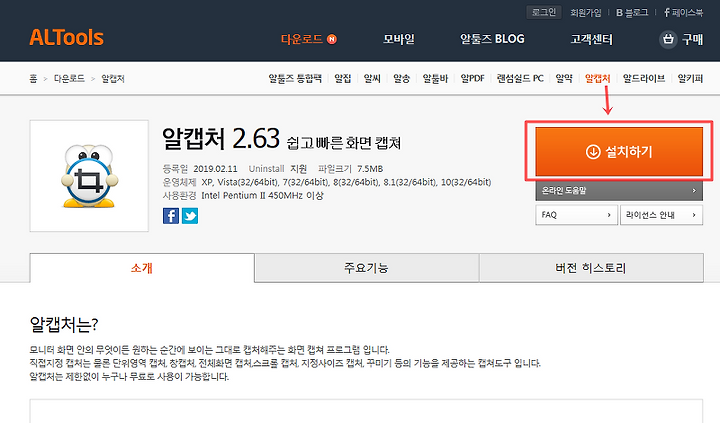Select the highlighted 알캡처 product link
The width and height of the screenshot is (720, 423).
[597, 79]
